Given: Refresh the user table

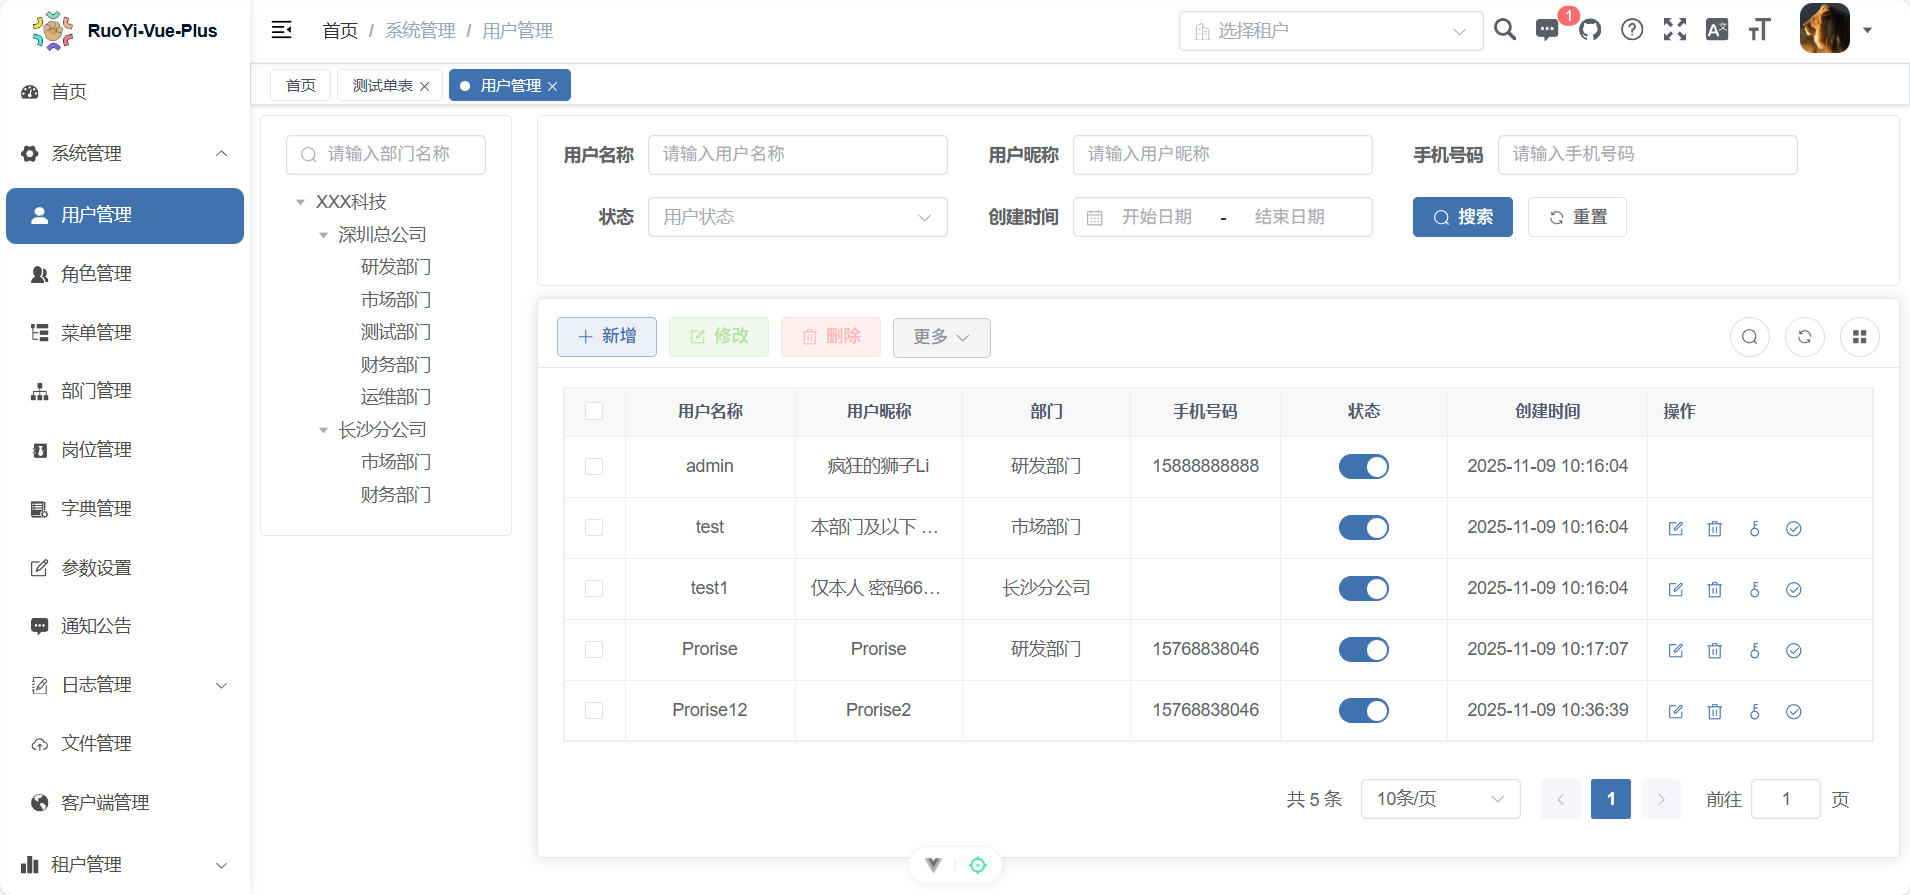Looking at the screenshot, I should 1805,337.
